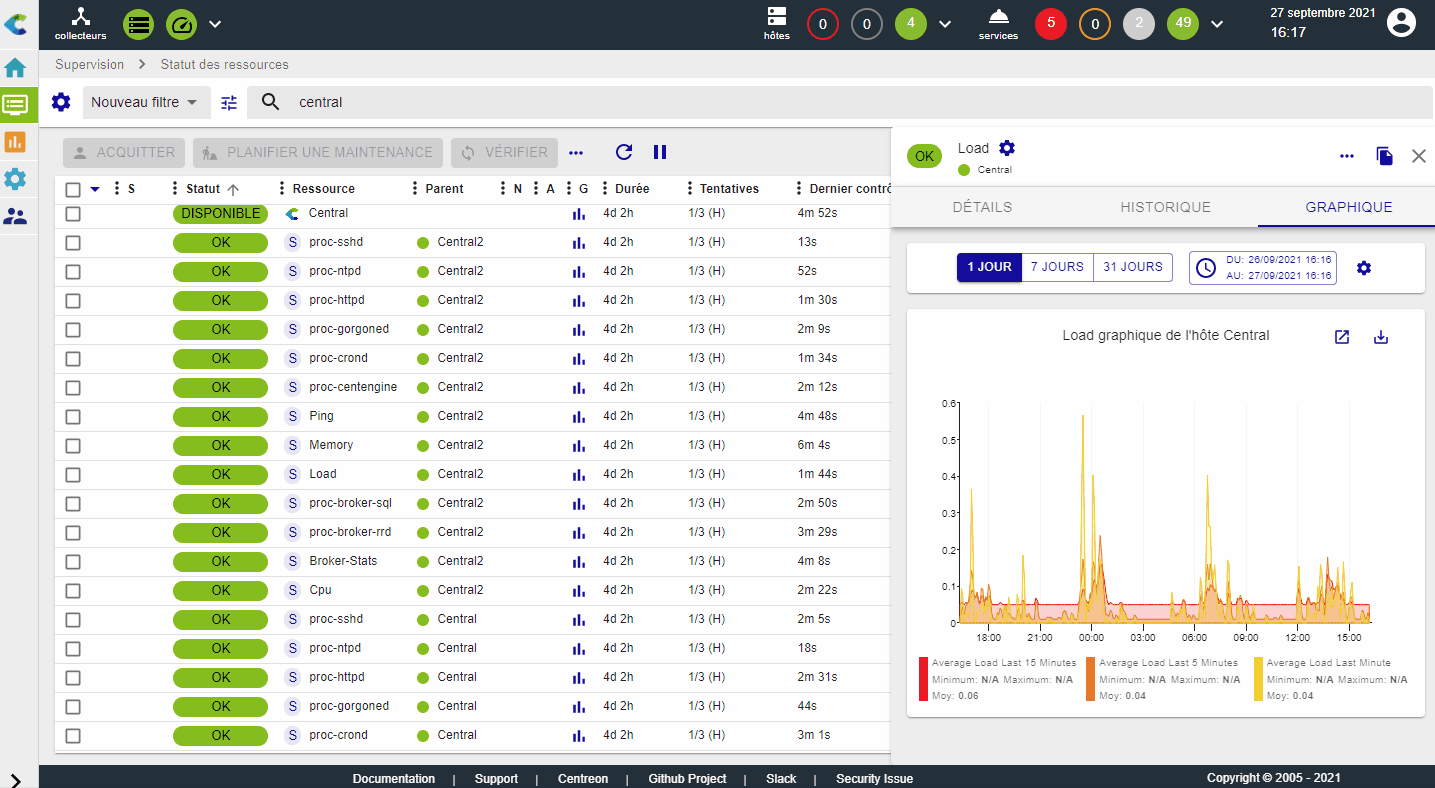The height and width of the screenshot is (788, 1435).
Task: Switch to the HISTORIQUE tab
Action: click(x=1165, y=207)
